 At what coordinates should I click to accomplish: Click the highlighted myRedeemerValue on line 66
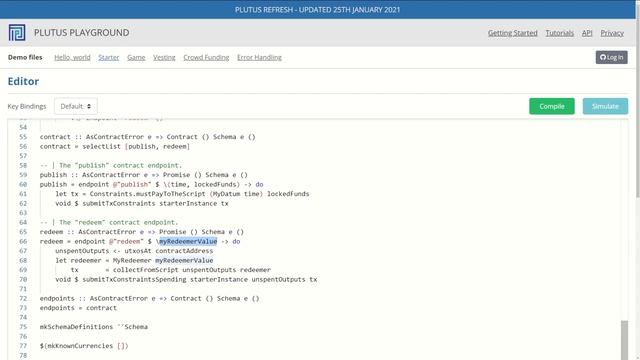pyautogui.click(x=188, y=241)
